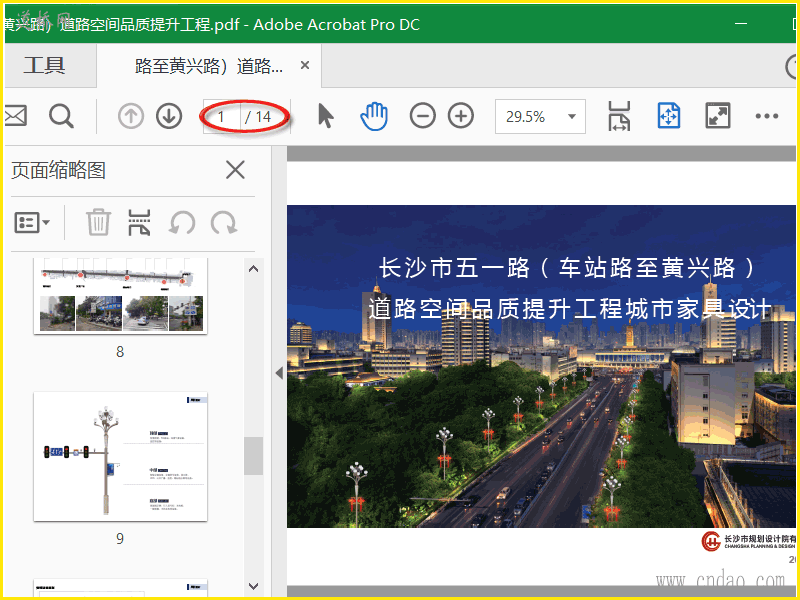Go to next page arrow
This screenshot has height=600, width=800.
(x=169, y=116)
